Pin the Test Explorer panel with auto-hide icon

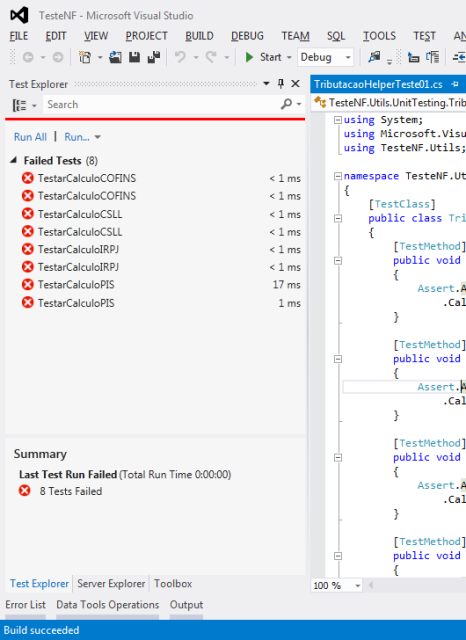(281, 84)
